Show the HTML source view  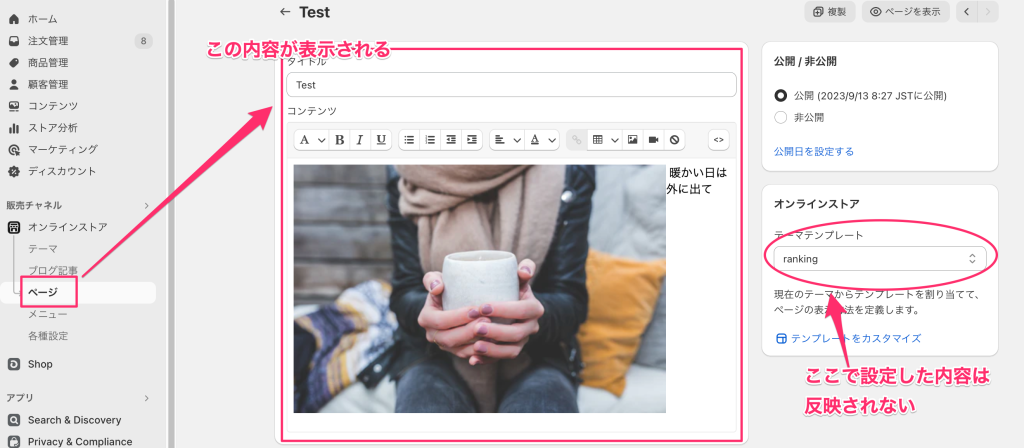click(x=719, y=140)
